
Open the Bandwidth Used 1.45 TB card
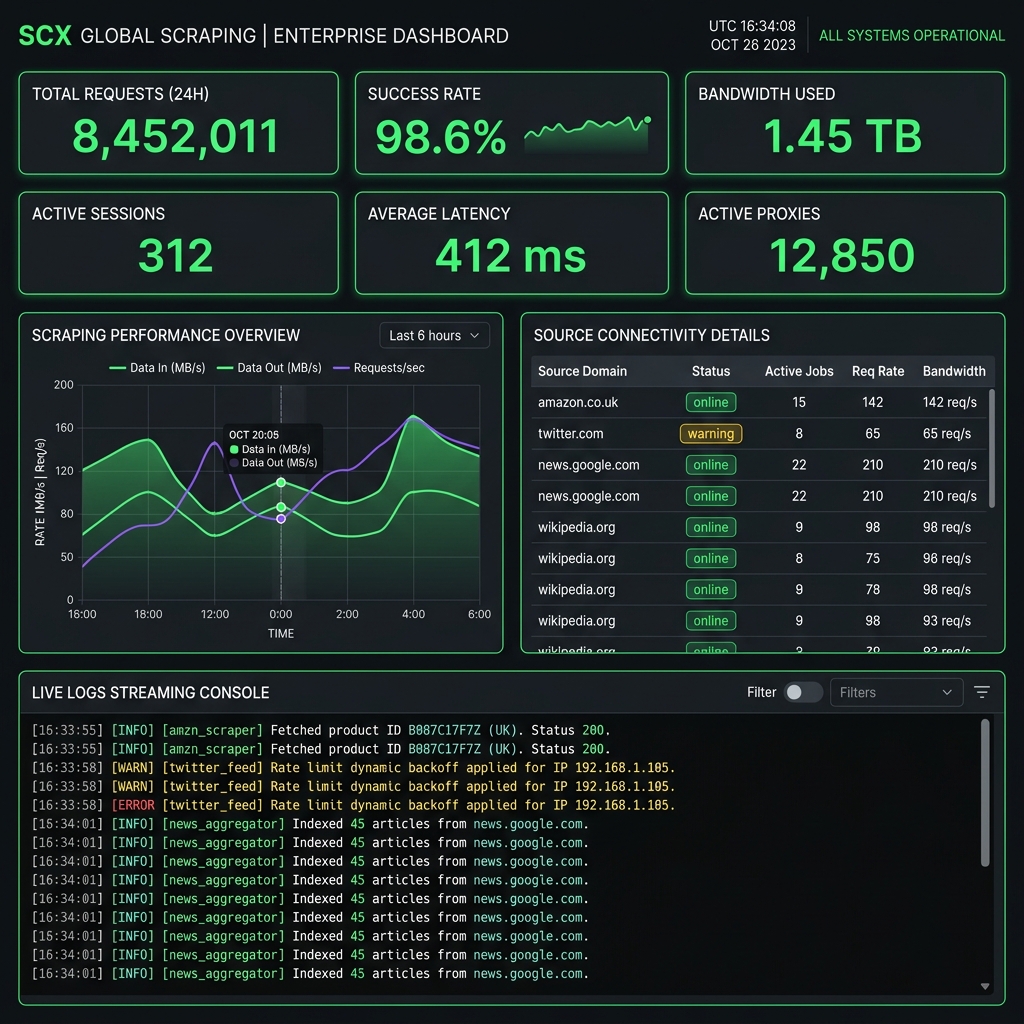[x=844, y=123]
